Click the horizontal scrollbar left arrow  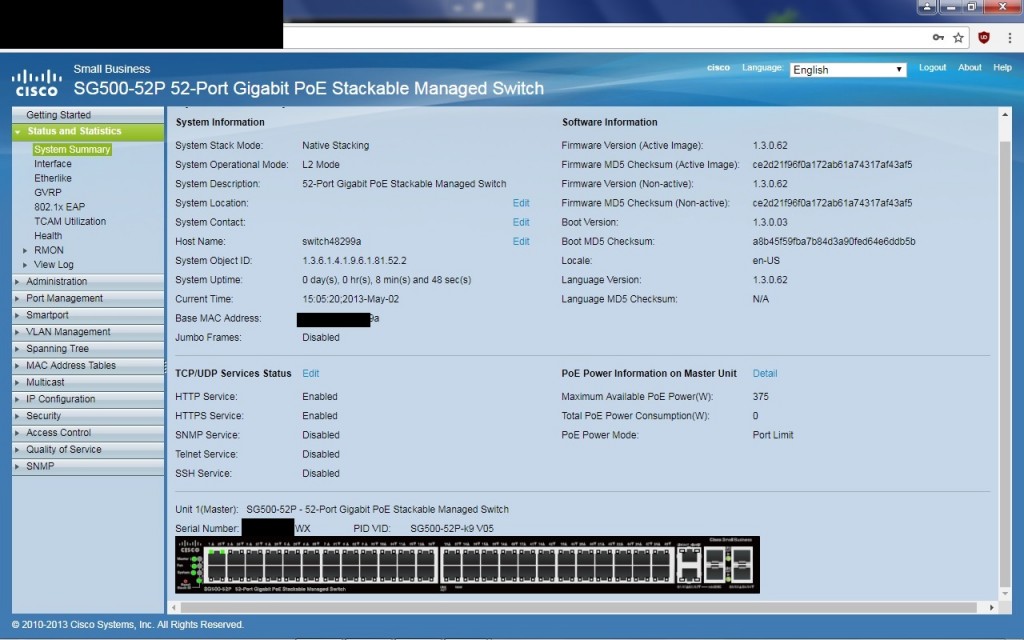click(x=174, y=607)
